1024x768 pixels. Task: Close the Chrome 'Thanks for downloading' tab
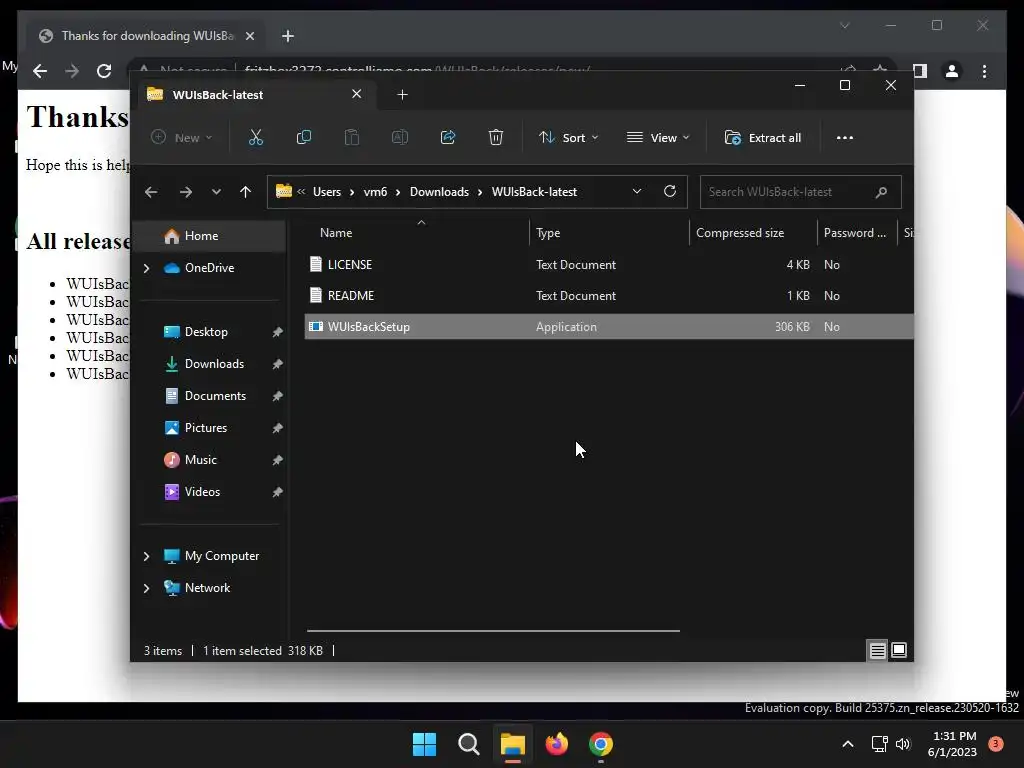(249, 36)
